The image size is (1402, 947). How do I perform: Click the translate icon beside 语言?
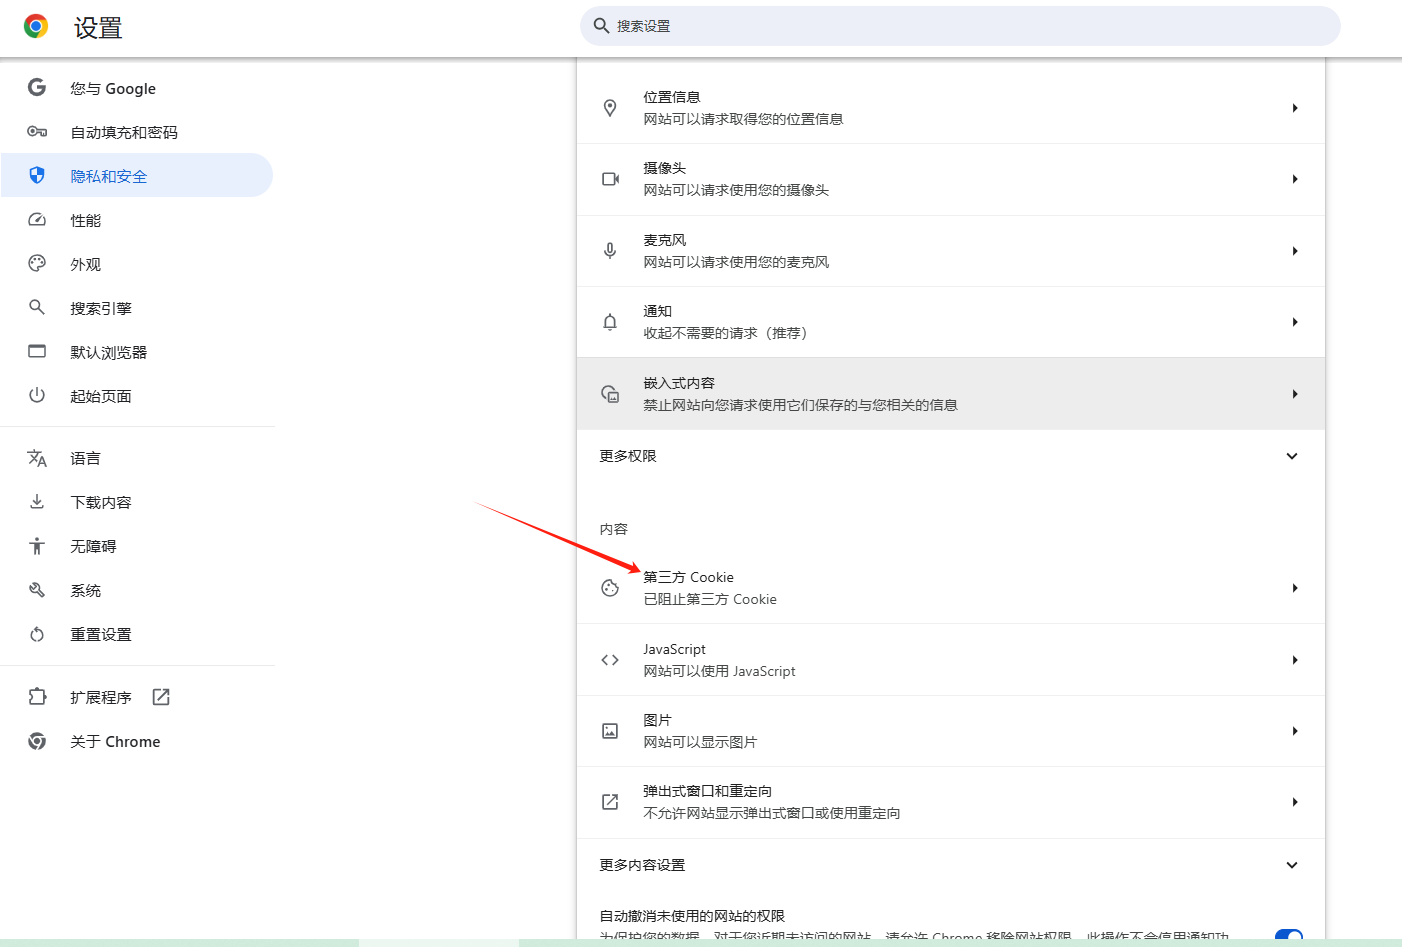click(37, 458)
